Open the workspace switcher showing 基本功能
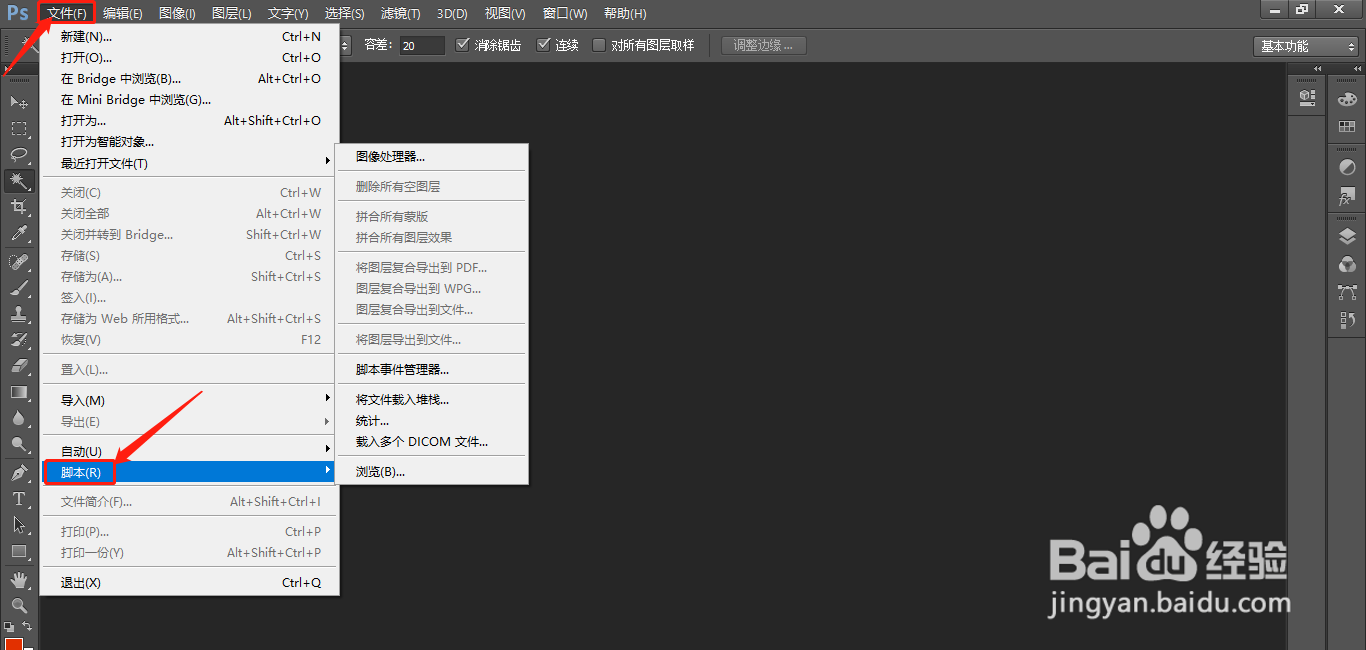The image size is (1366, 650). (x=1303, y=45)
